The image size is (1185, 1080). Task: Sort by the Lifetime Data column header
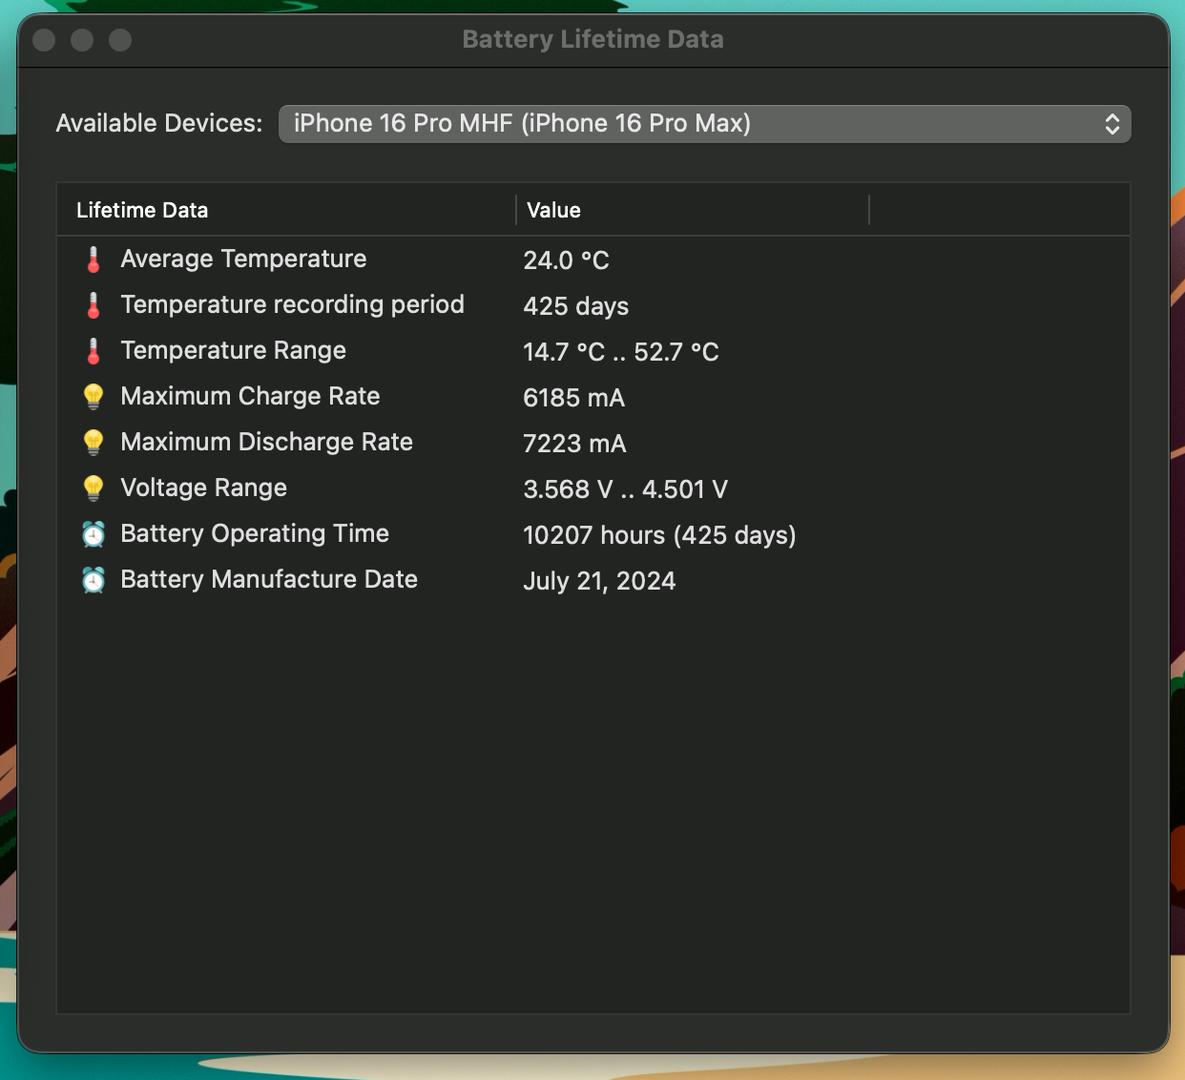(x=142, y=210)
